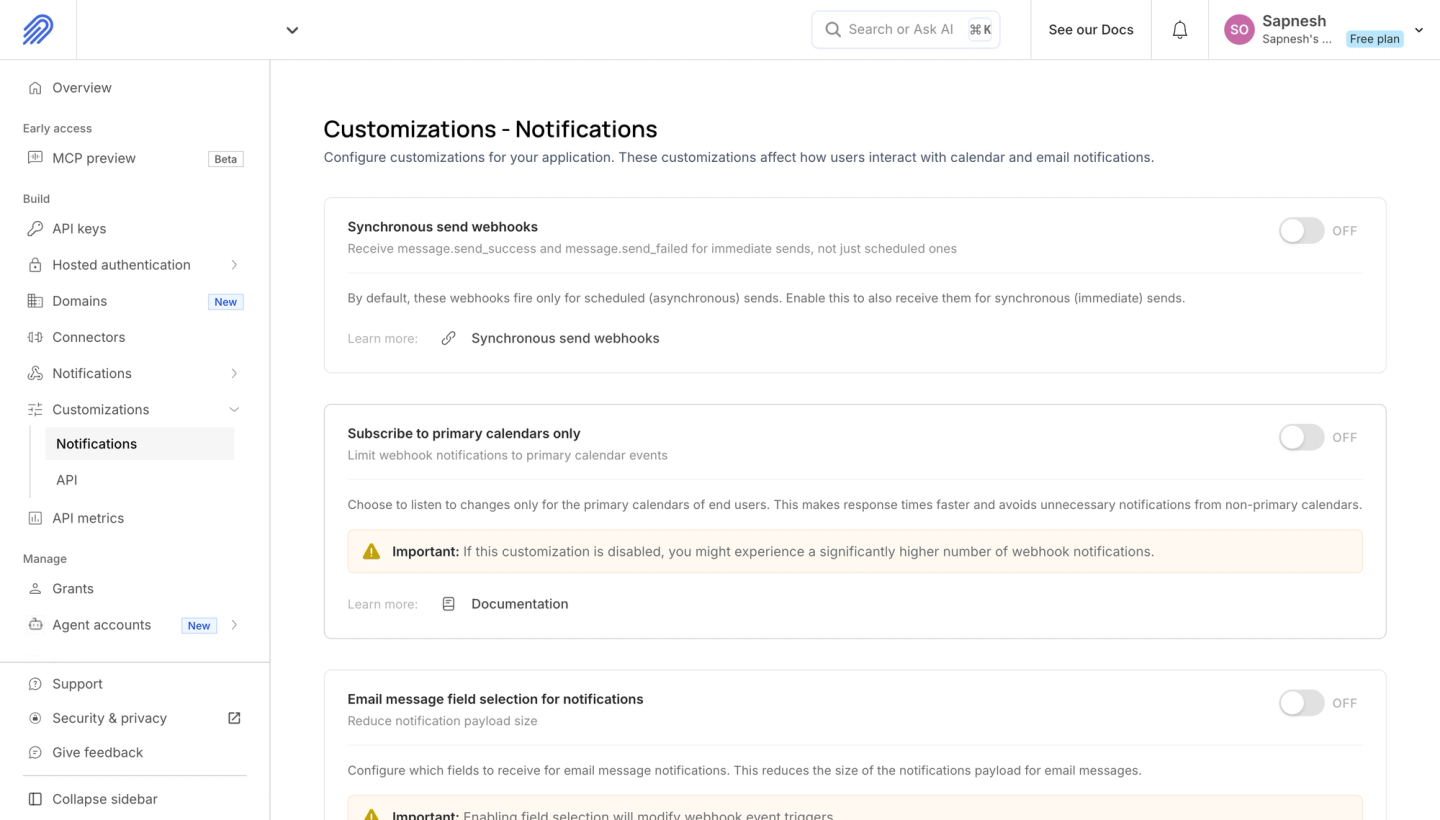The height and width of the screenshot is (820, 1440).
Task: Click the Notifications webhook icon in sidebar
Action: point(35,373)
